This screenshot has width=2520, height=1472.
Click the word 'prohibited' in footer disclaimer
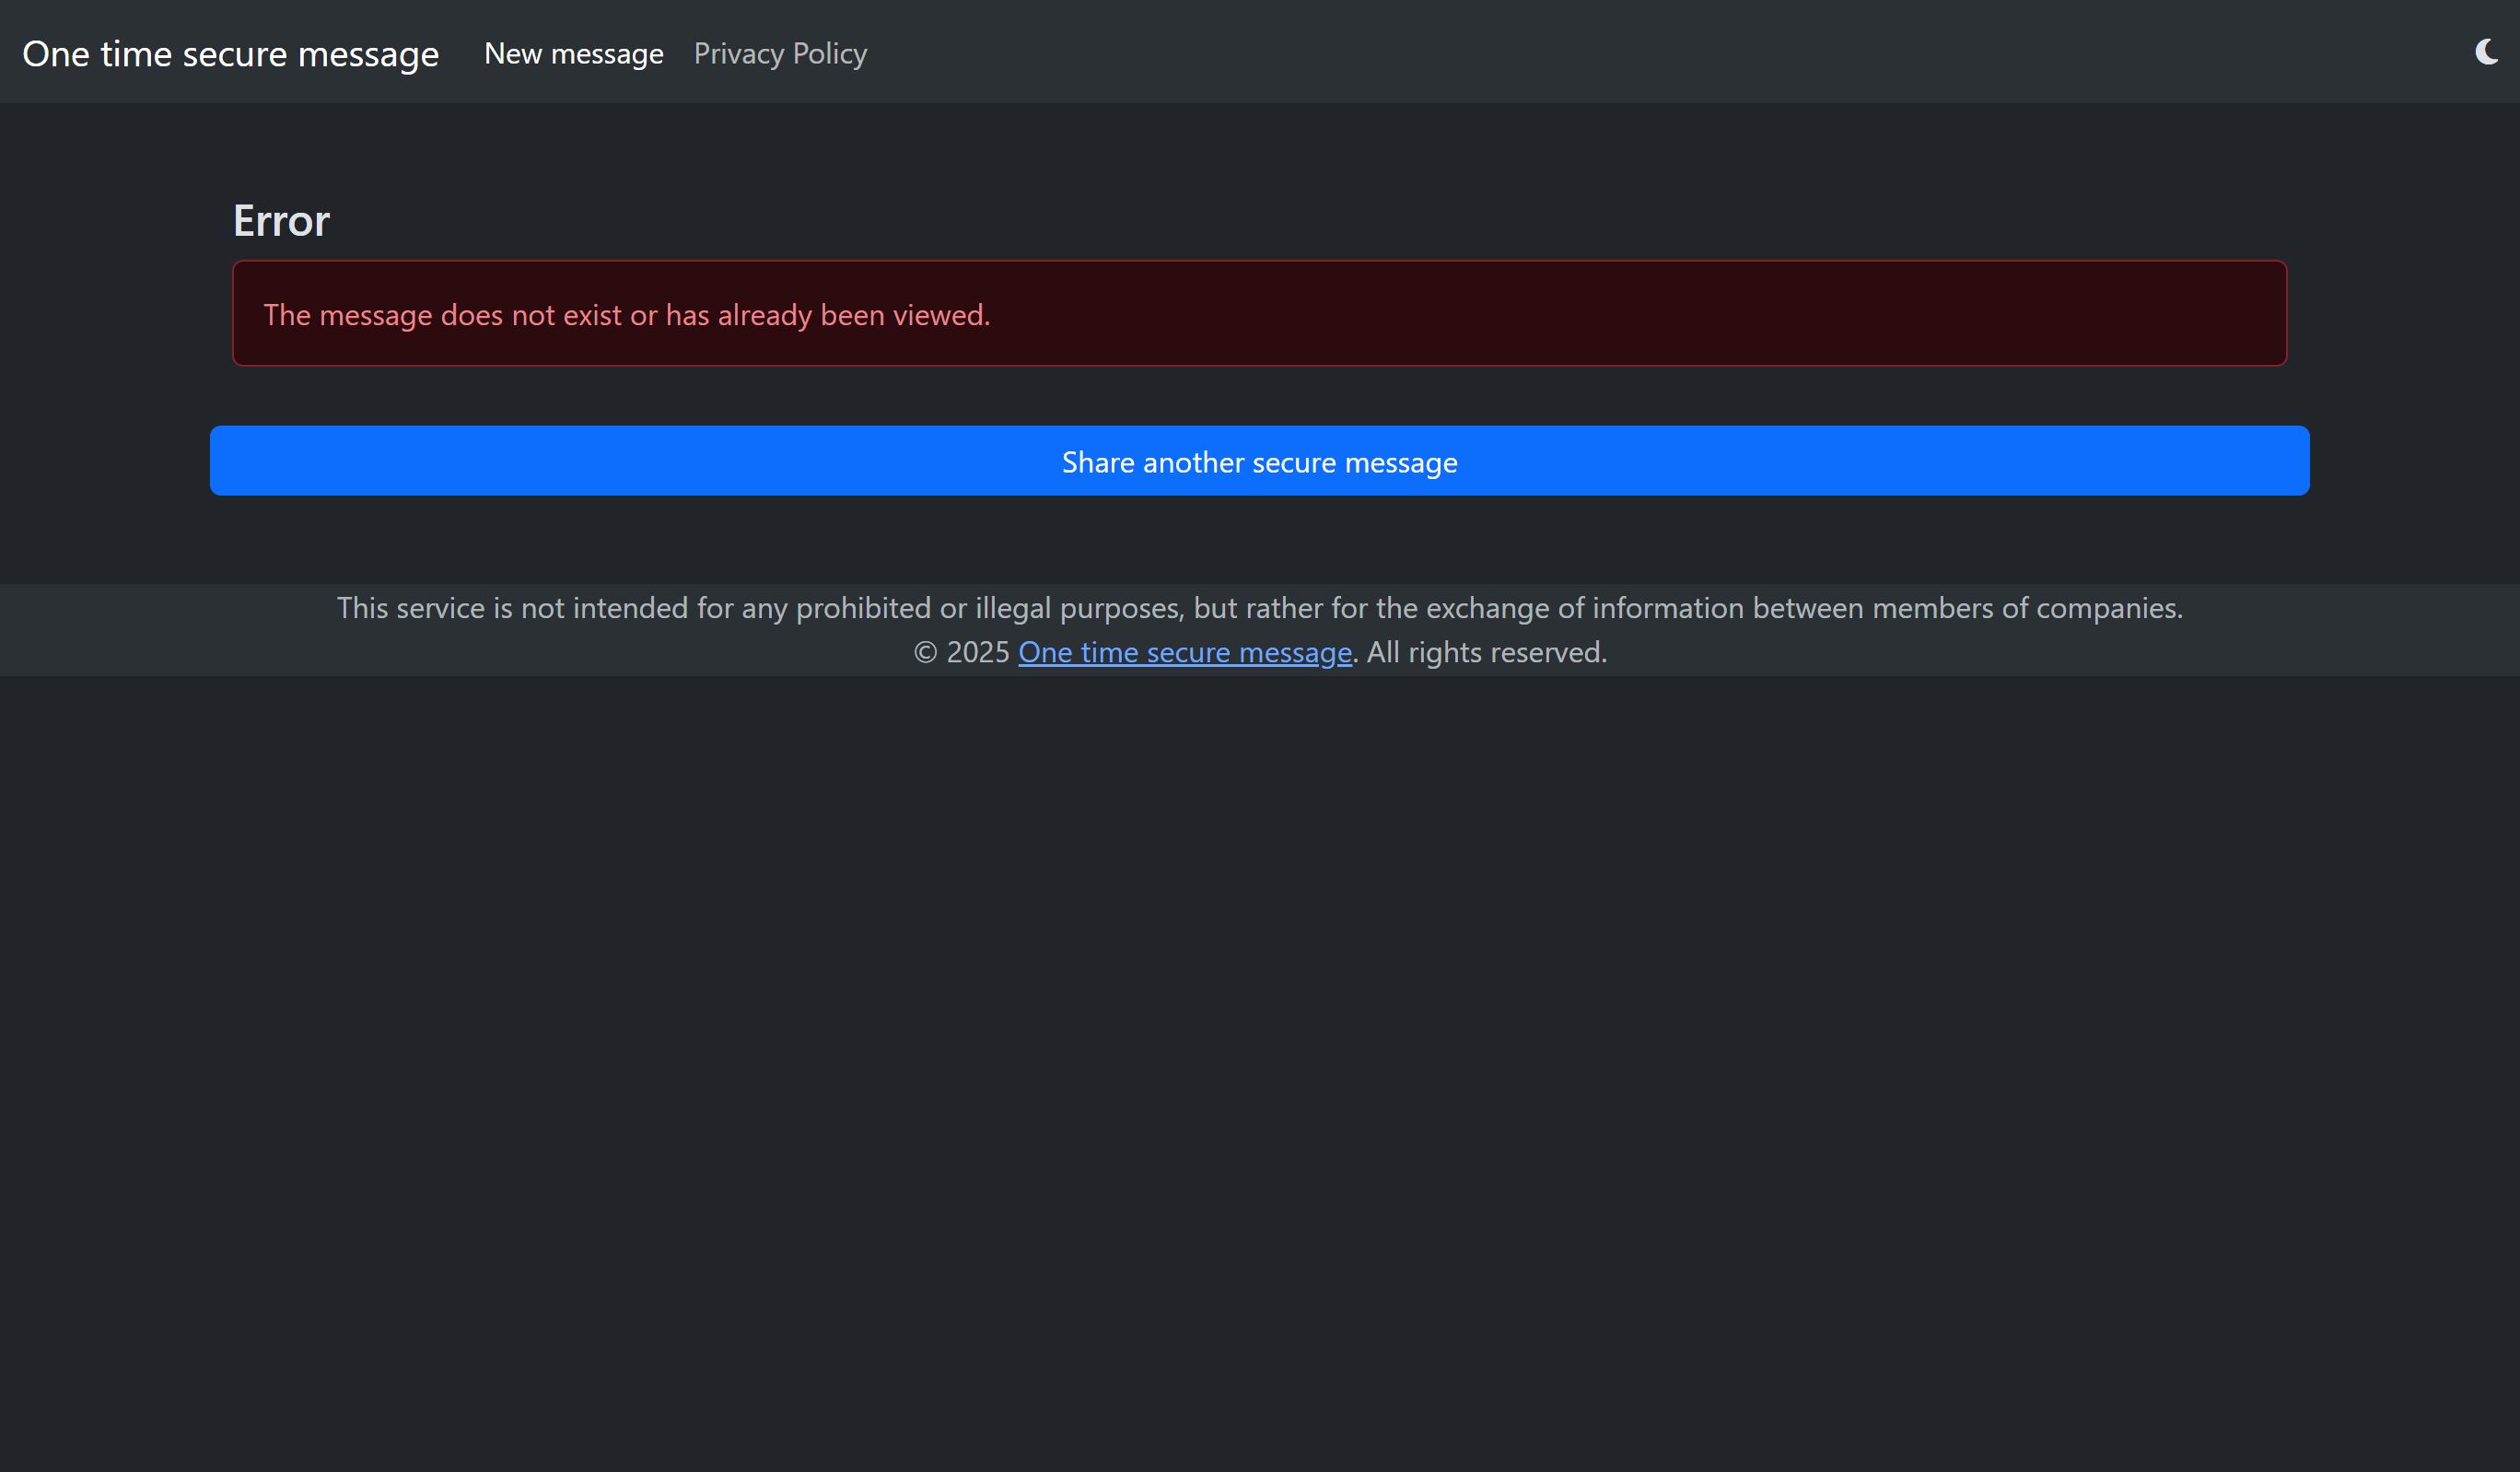863,608
